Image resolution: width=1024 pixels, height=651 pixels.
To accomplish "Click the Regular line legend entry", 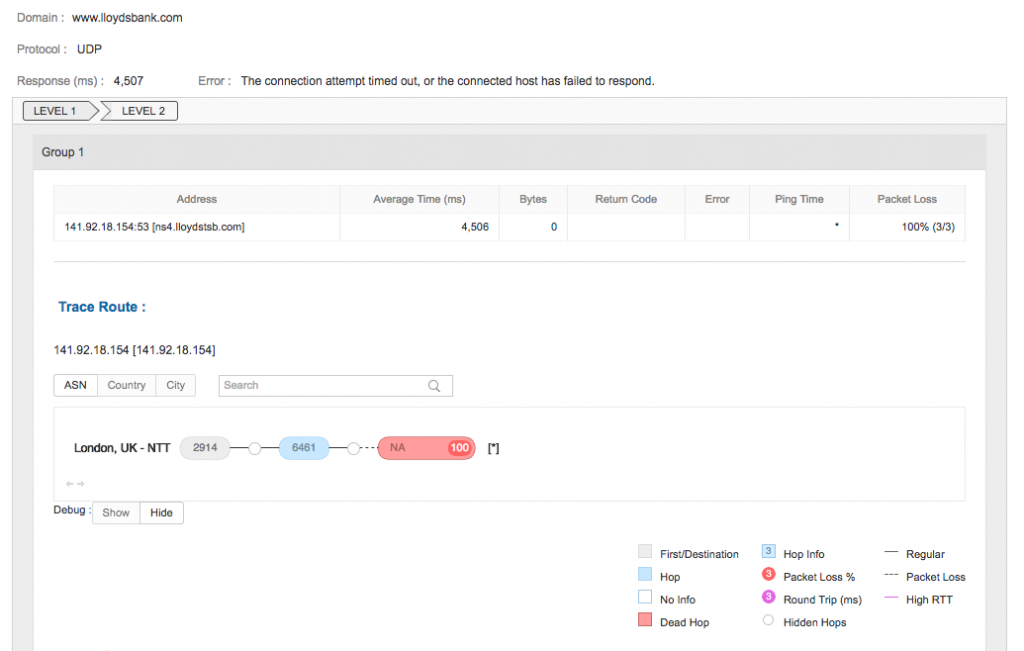I will tap(914, 554).
